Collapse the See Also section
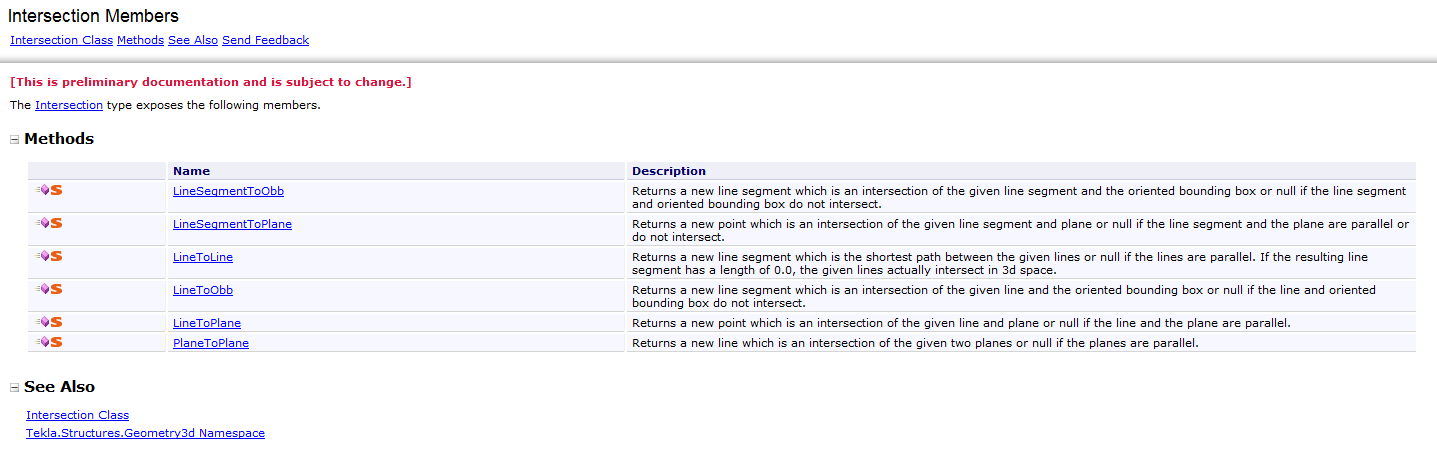Screen dimensions: 1437x451 pos(14,388)
